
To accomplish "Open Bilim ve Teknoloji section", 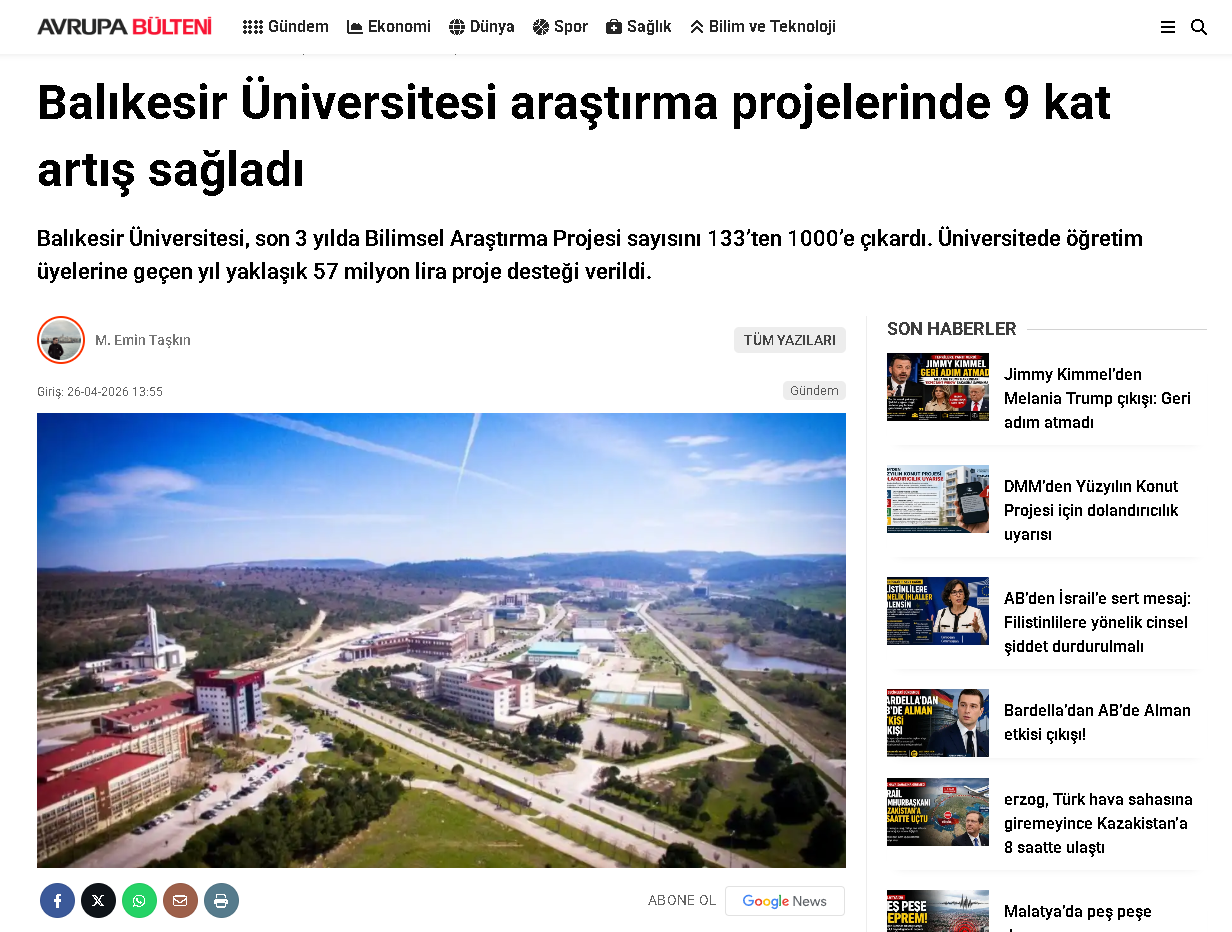I will point(763,27).
